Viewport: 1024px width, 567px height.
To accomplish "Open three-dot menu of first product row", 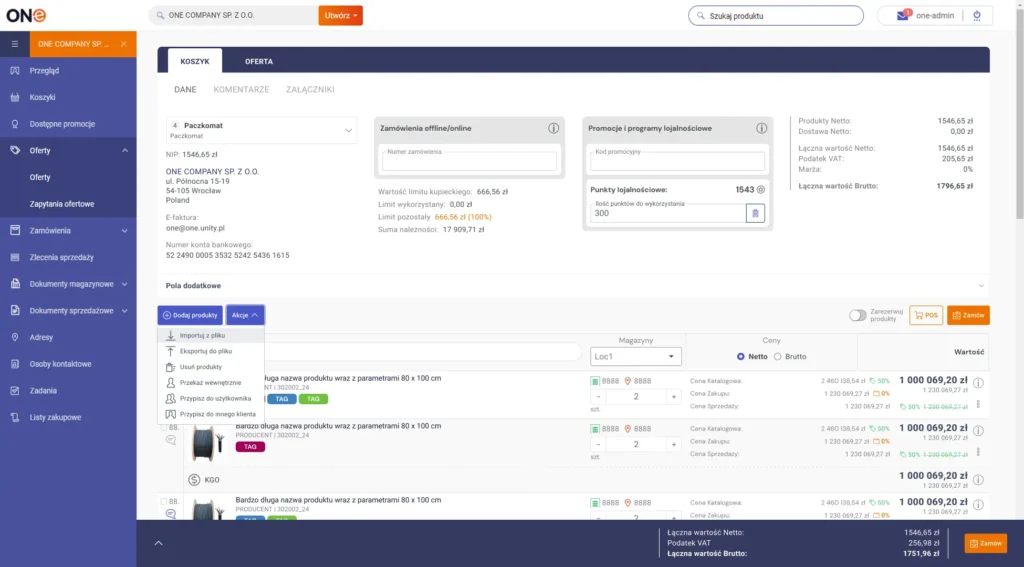I will pyautogui.click(x=978, y=405).
